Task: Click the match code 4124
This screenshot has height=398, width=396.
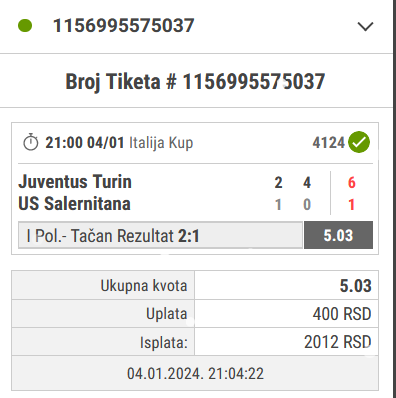Action: pos(329,143)
